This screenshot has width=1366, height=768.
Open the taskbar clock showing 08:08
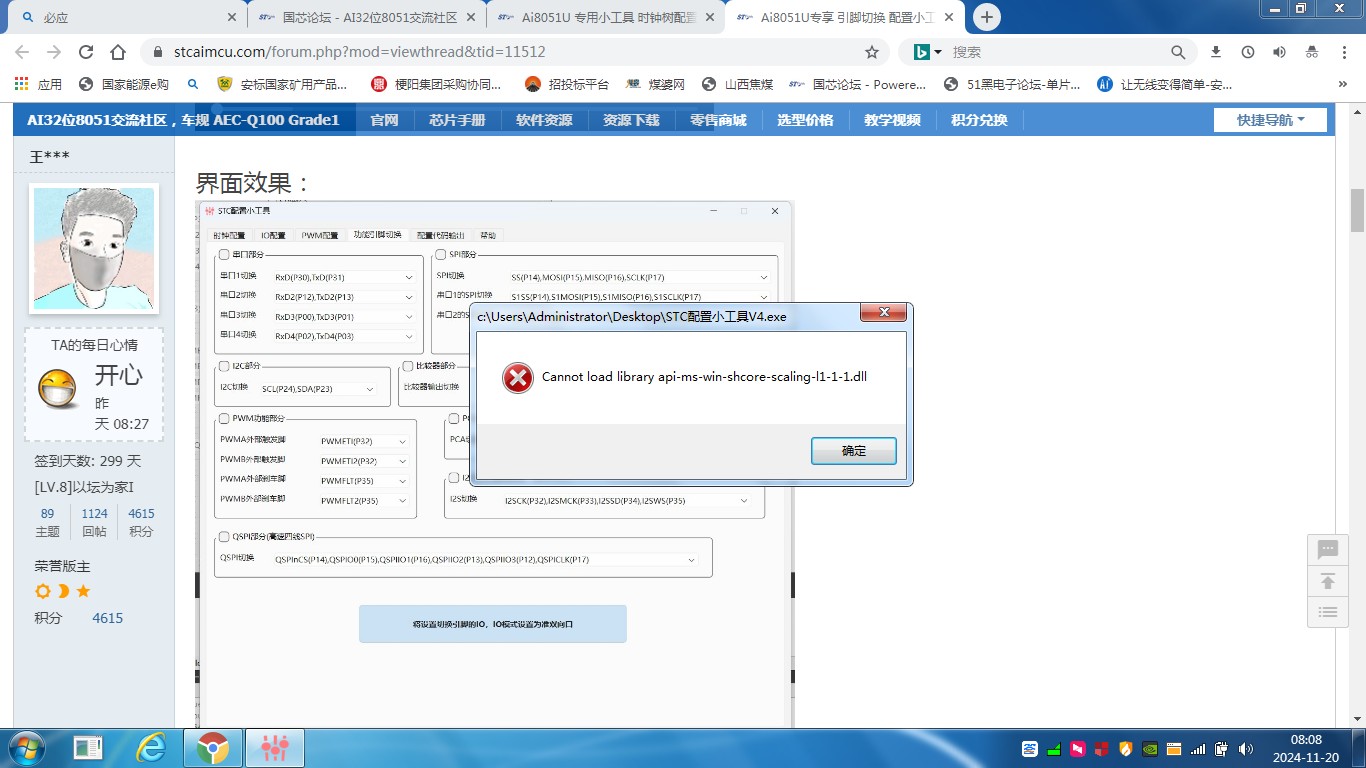click(x=1306, y=748)
